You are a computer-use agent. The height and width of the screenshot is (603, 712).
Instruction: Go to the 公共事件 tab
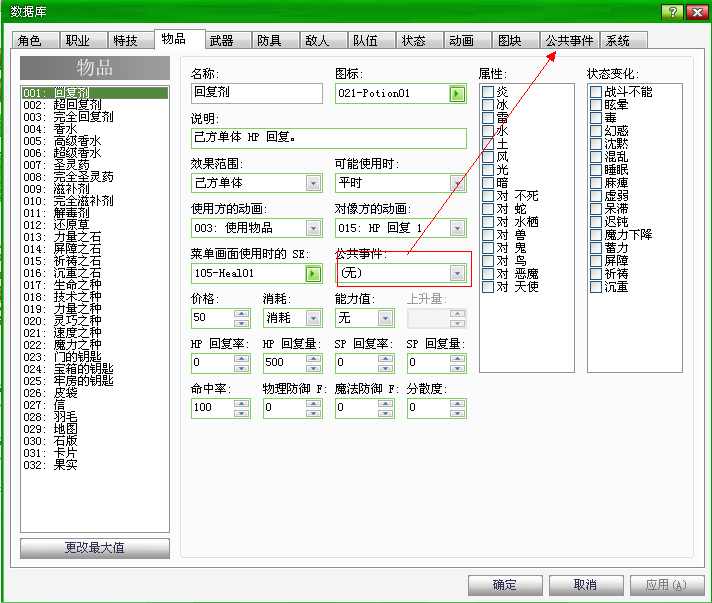(x=569, y=40)
